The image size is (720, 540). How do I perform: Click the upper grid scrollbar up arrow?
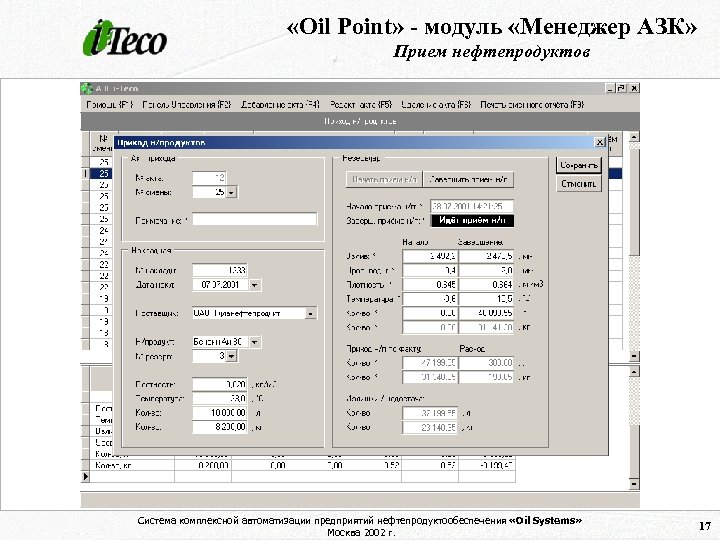(634, 137)
